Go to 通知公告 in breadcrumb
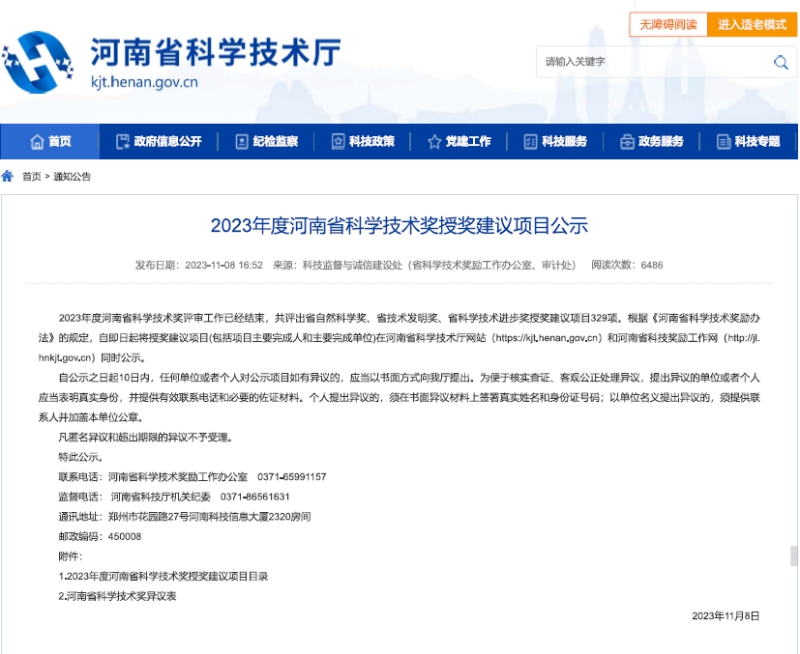Image resolution: width=800 pixels, height=654 pixels. (72, 177)
